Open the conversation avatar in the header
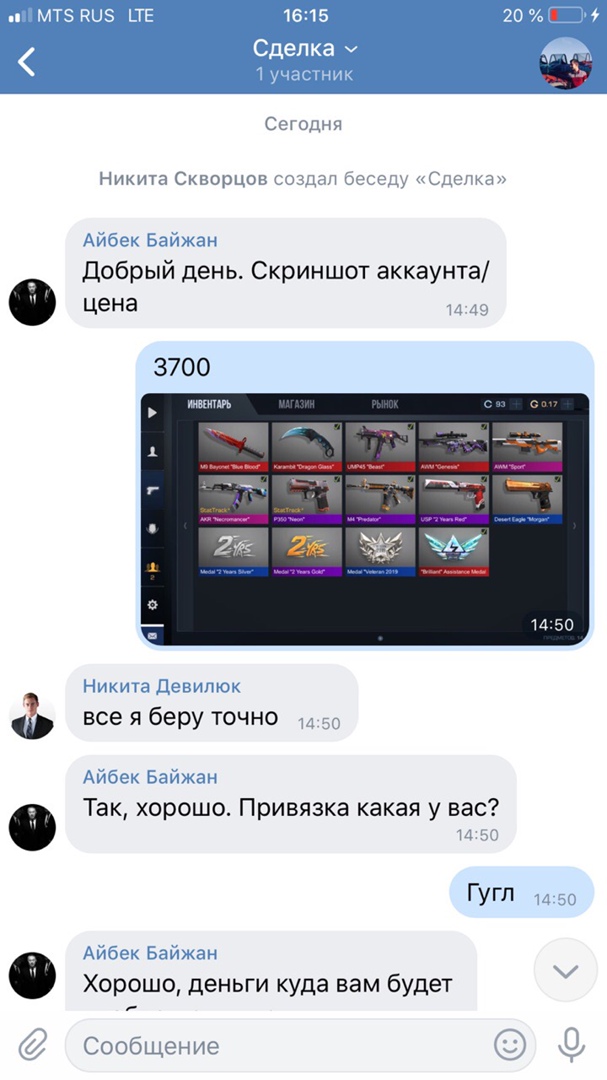This screenshot has width=607, height=1080. click(x=565, y=63)
